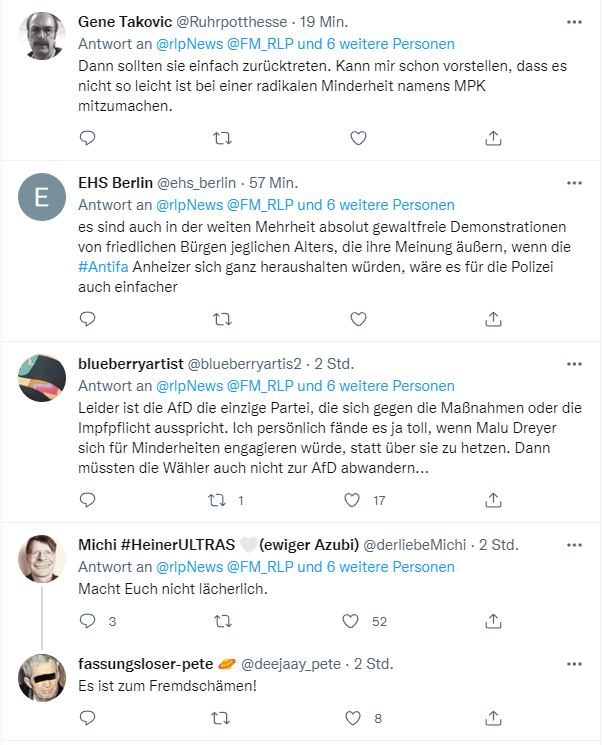Retweet the EHS Berlin tweet

click(x=223, y=319)
